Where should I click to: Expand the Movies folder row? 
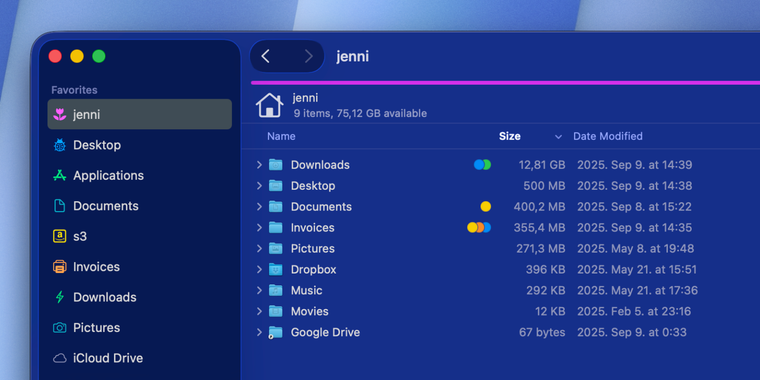click(x=259, y=311)
